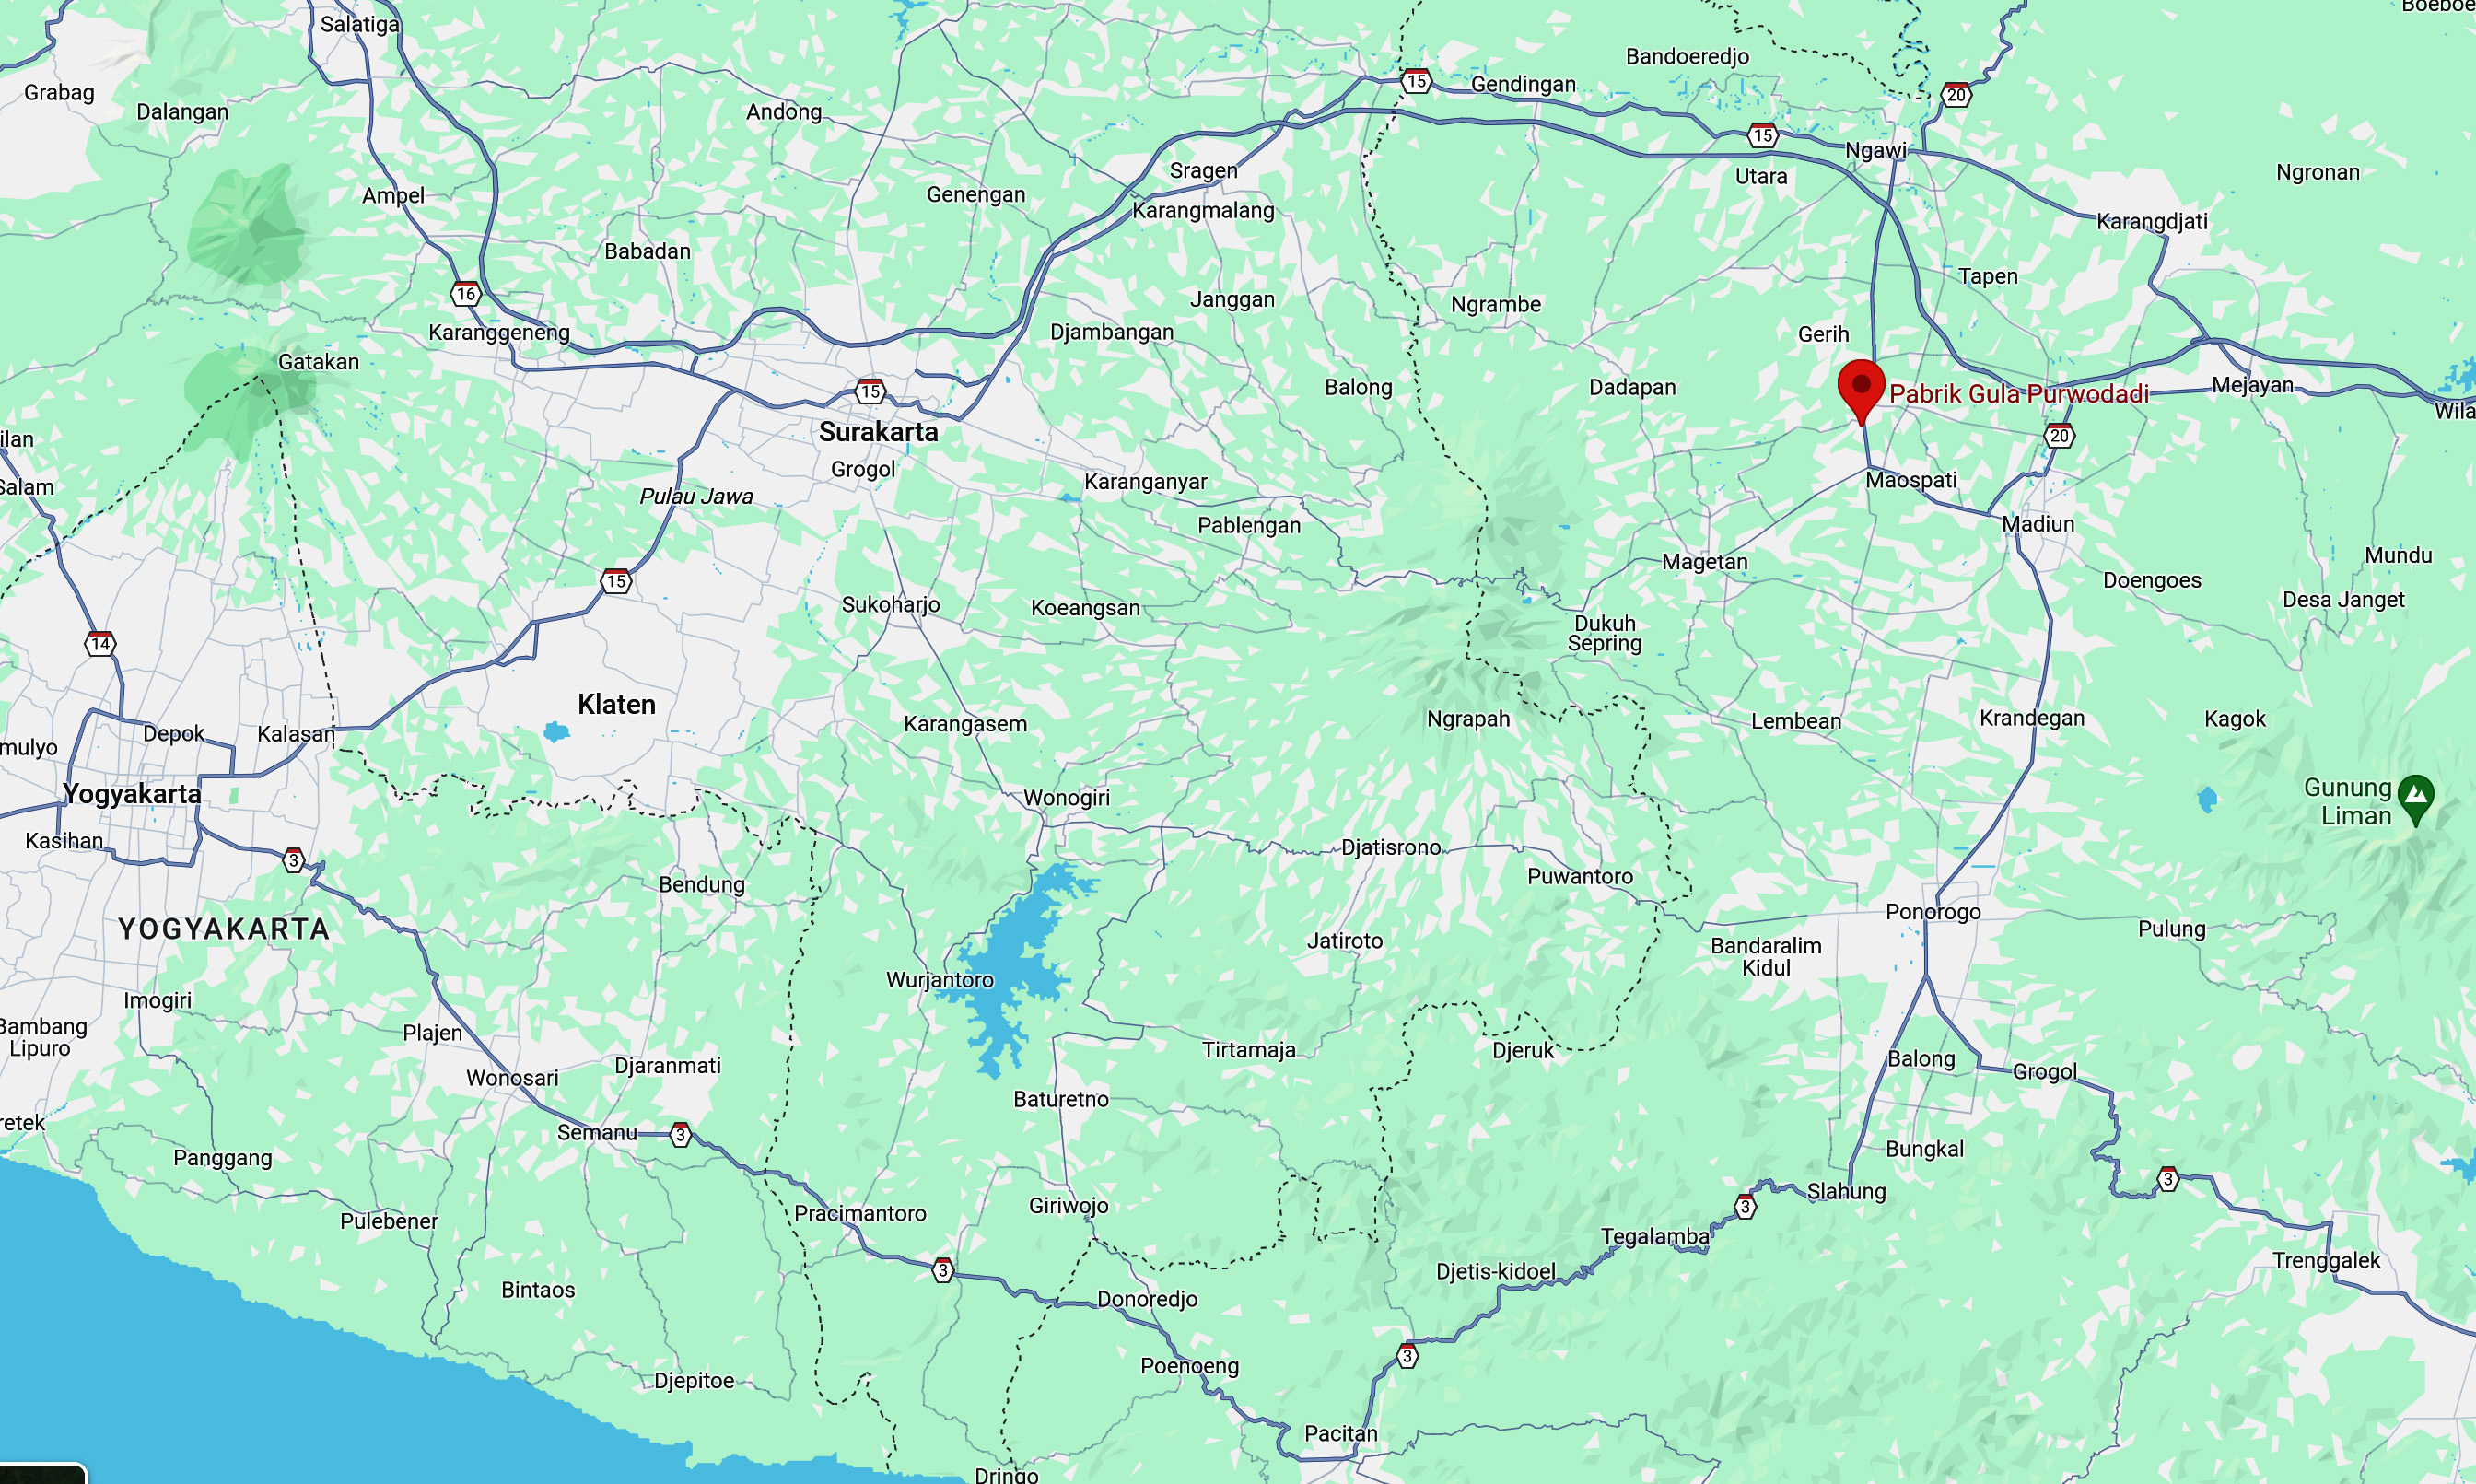Select route 3 shield north of Pacitan
The image size is (2476, 1484).
1407,1356
